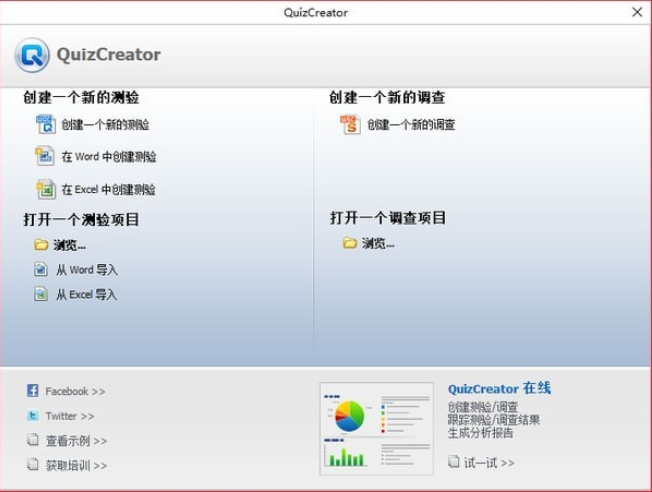Click the Facebook logo icon
This screenshot has width=652, height=492.
pos(33,391)
